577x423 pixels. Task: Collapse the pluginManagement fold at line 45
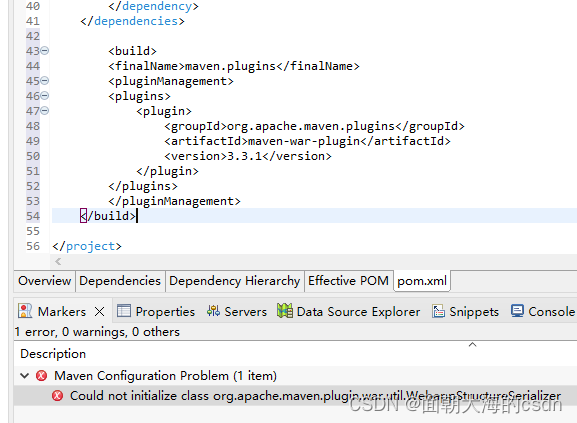pos(45,81)
